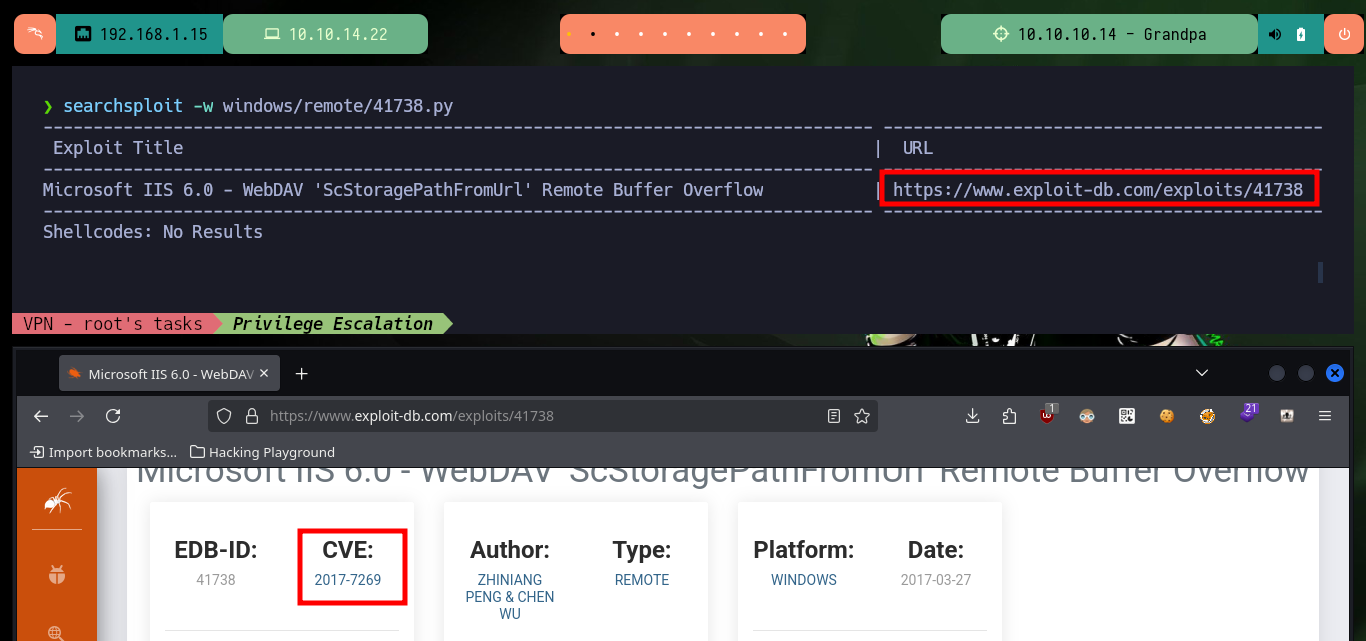Click the REMOTE type link
The image size is (1366, 641).
click(642, 580)
